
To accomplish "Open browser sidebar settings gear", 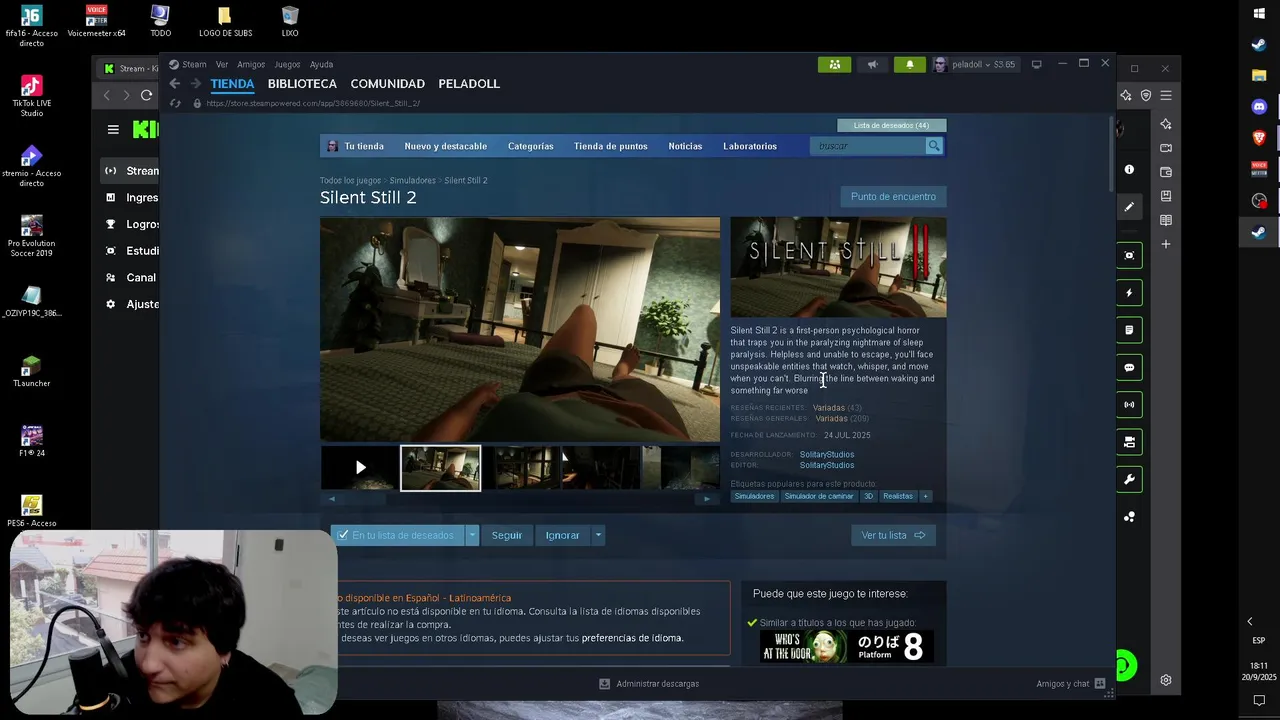I will 1166,680.
